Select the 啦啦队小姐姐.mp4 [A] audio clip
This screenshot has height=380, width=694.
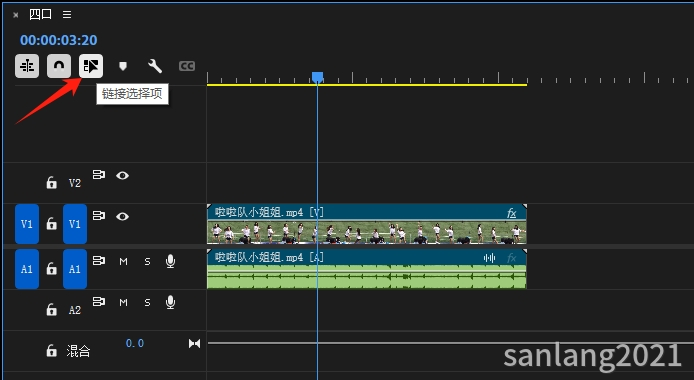coord(367,269)
